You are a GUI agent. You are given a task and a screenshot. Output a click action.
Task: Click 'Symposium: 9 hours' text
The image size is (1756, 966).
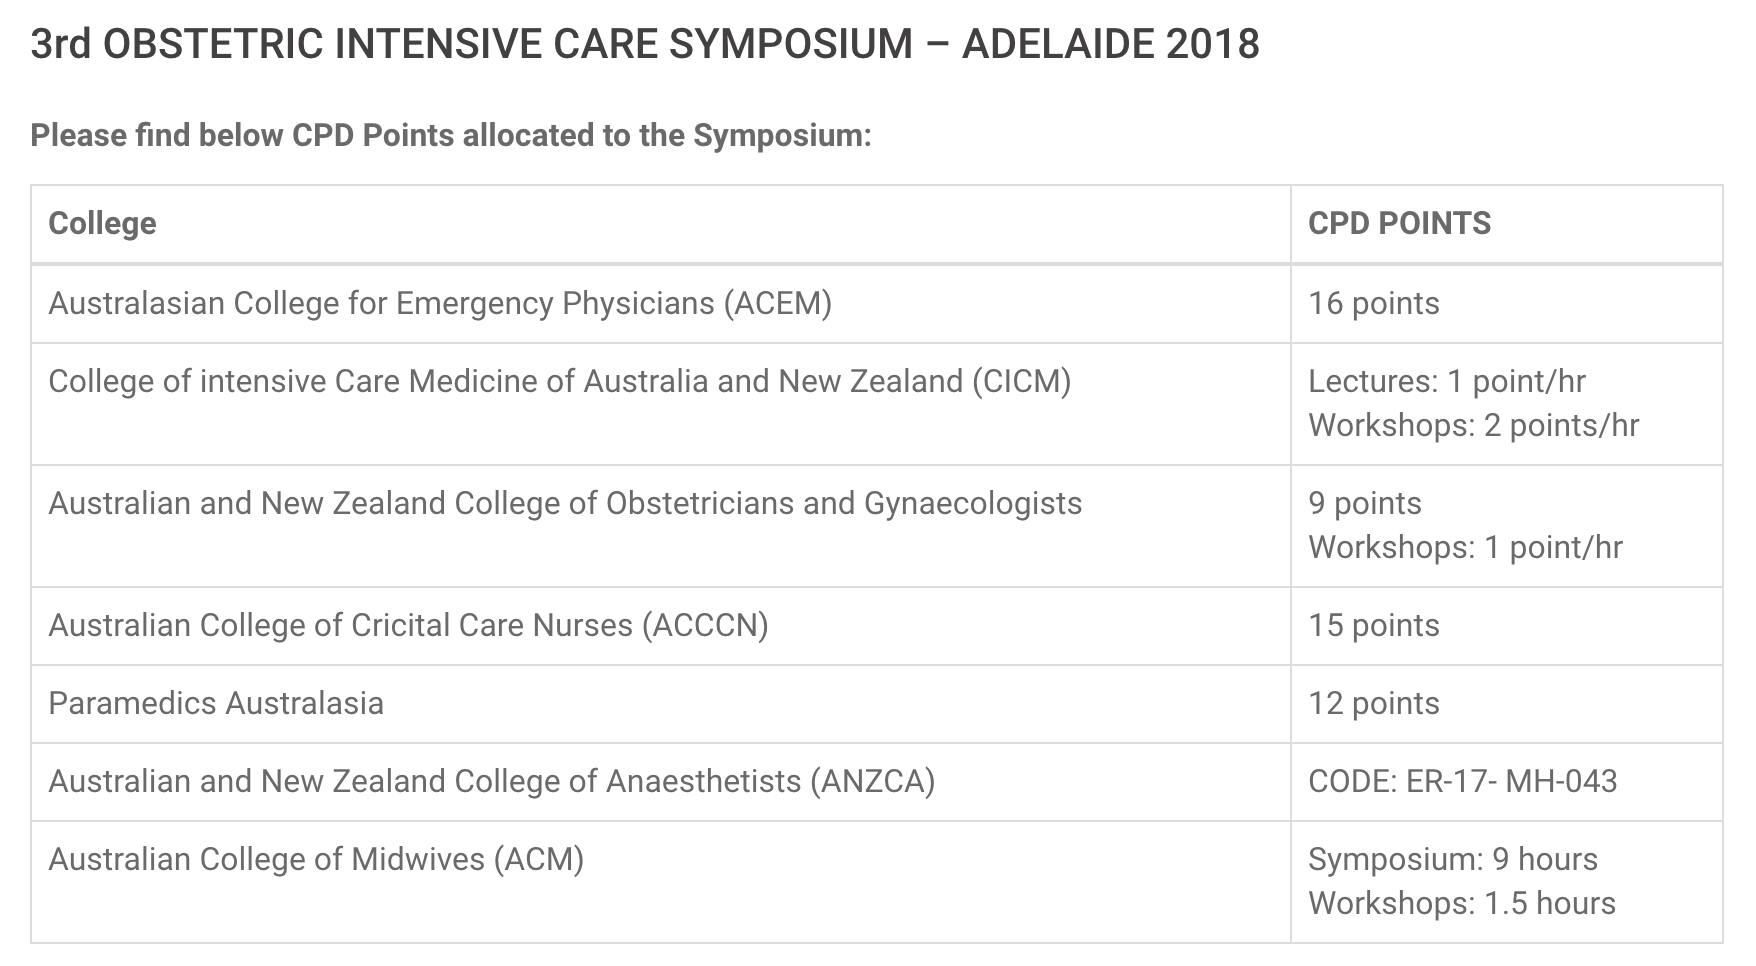pos(1453,859)
